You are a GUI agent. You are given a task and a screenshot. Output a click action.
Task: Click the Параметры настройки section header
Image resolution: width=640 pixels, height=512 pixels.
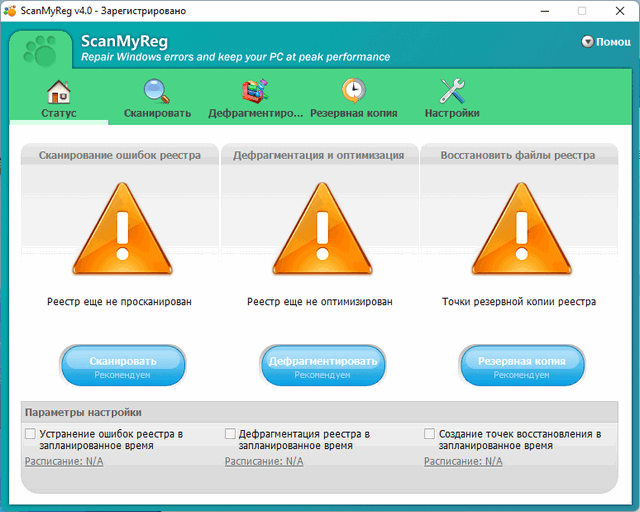click(320, 412)
